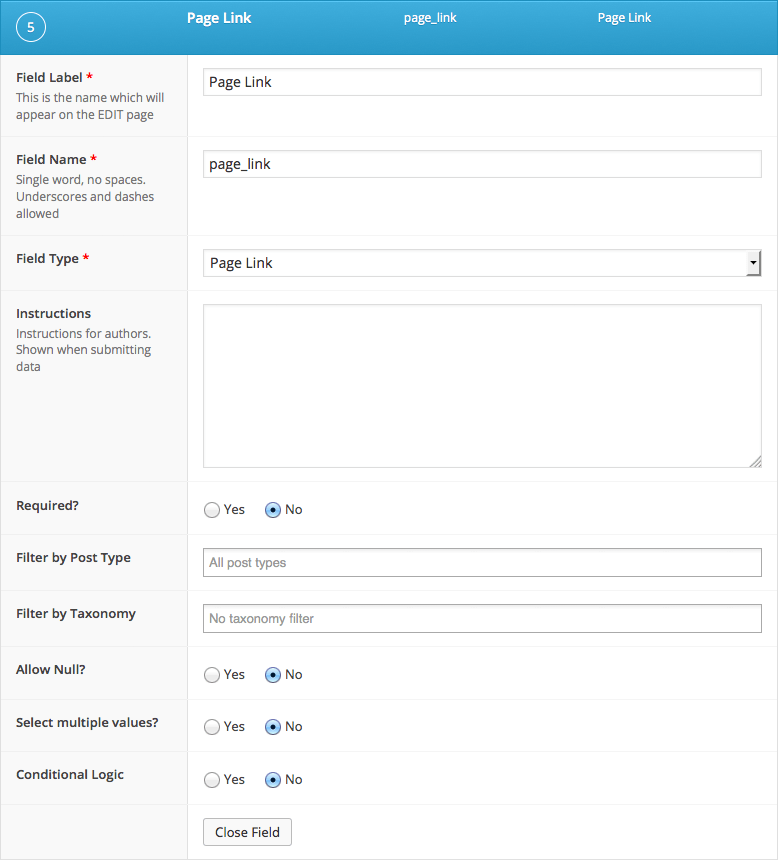This screenshot has height=860, width=778.
Task: Set Required to Yes
Action: tap(212, 510)
